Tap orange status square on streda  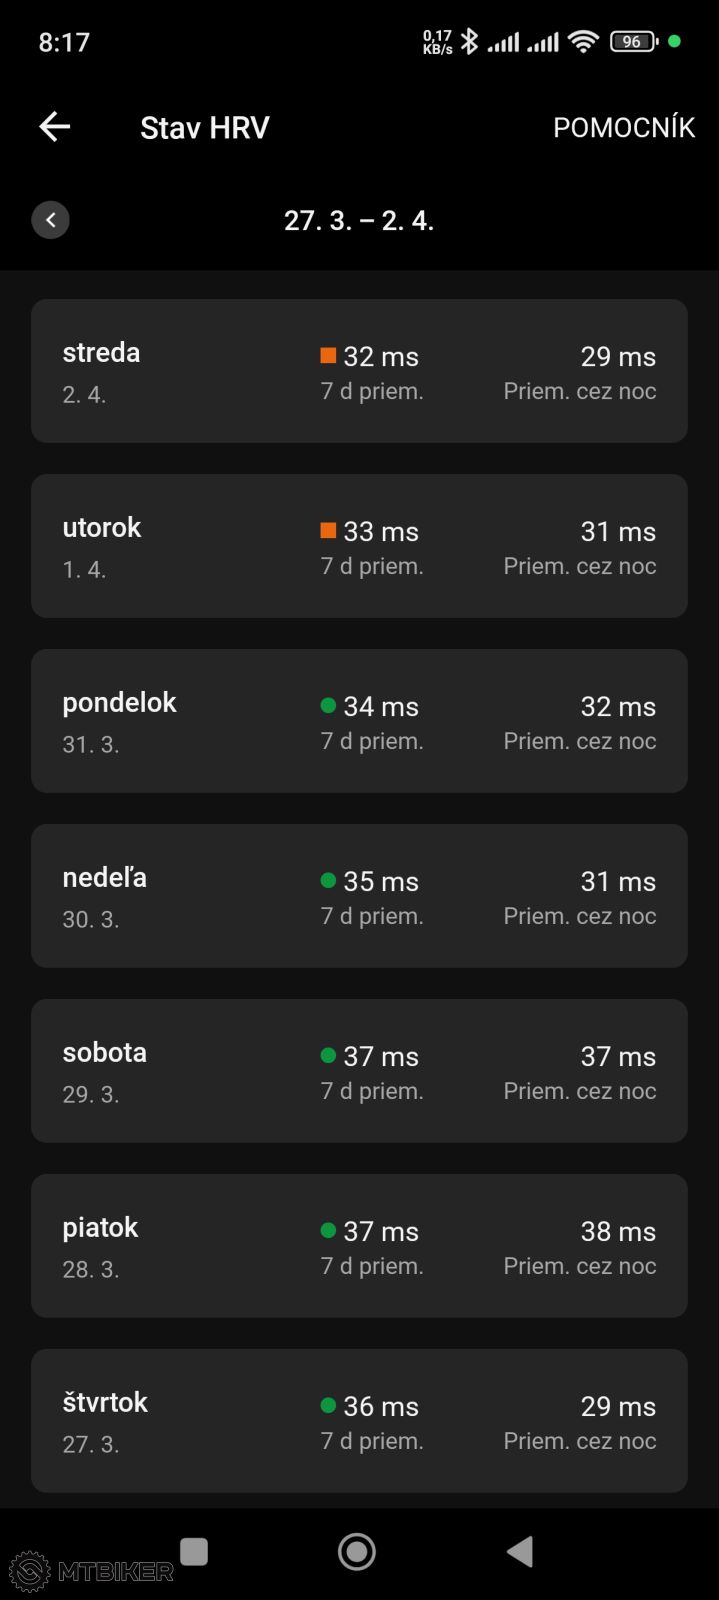[328, 355]
